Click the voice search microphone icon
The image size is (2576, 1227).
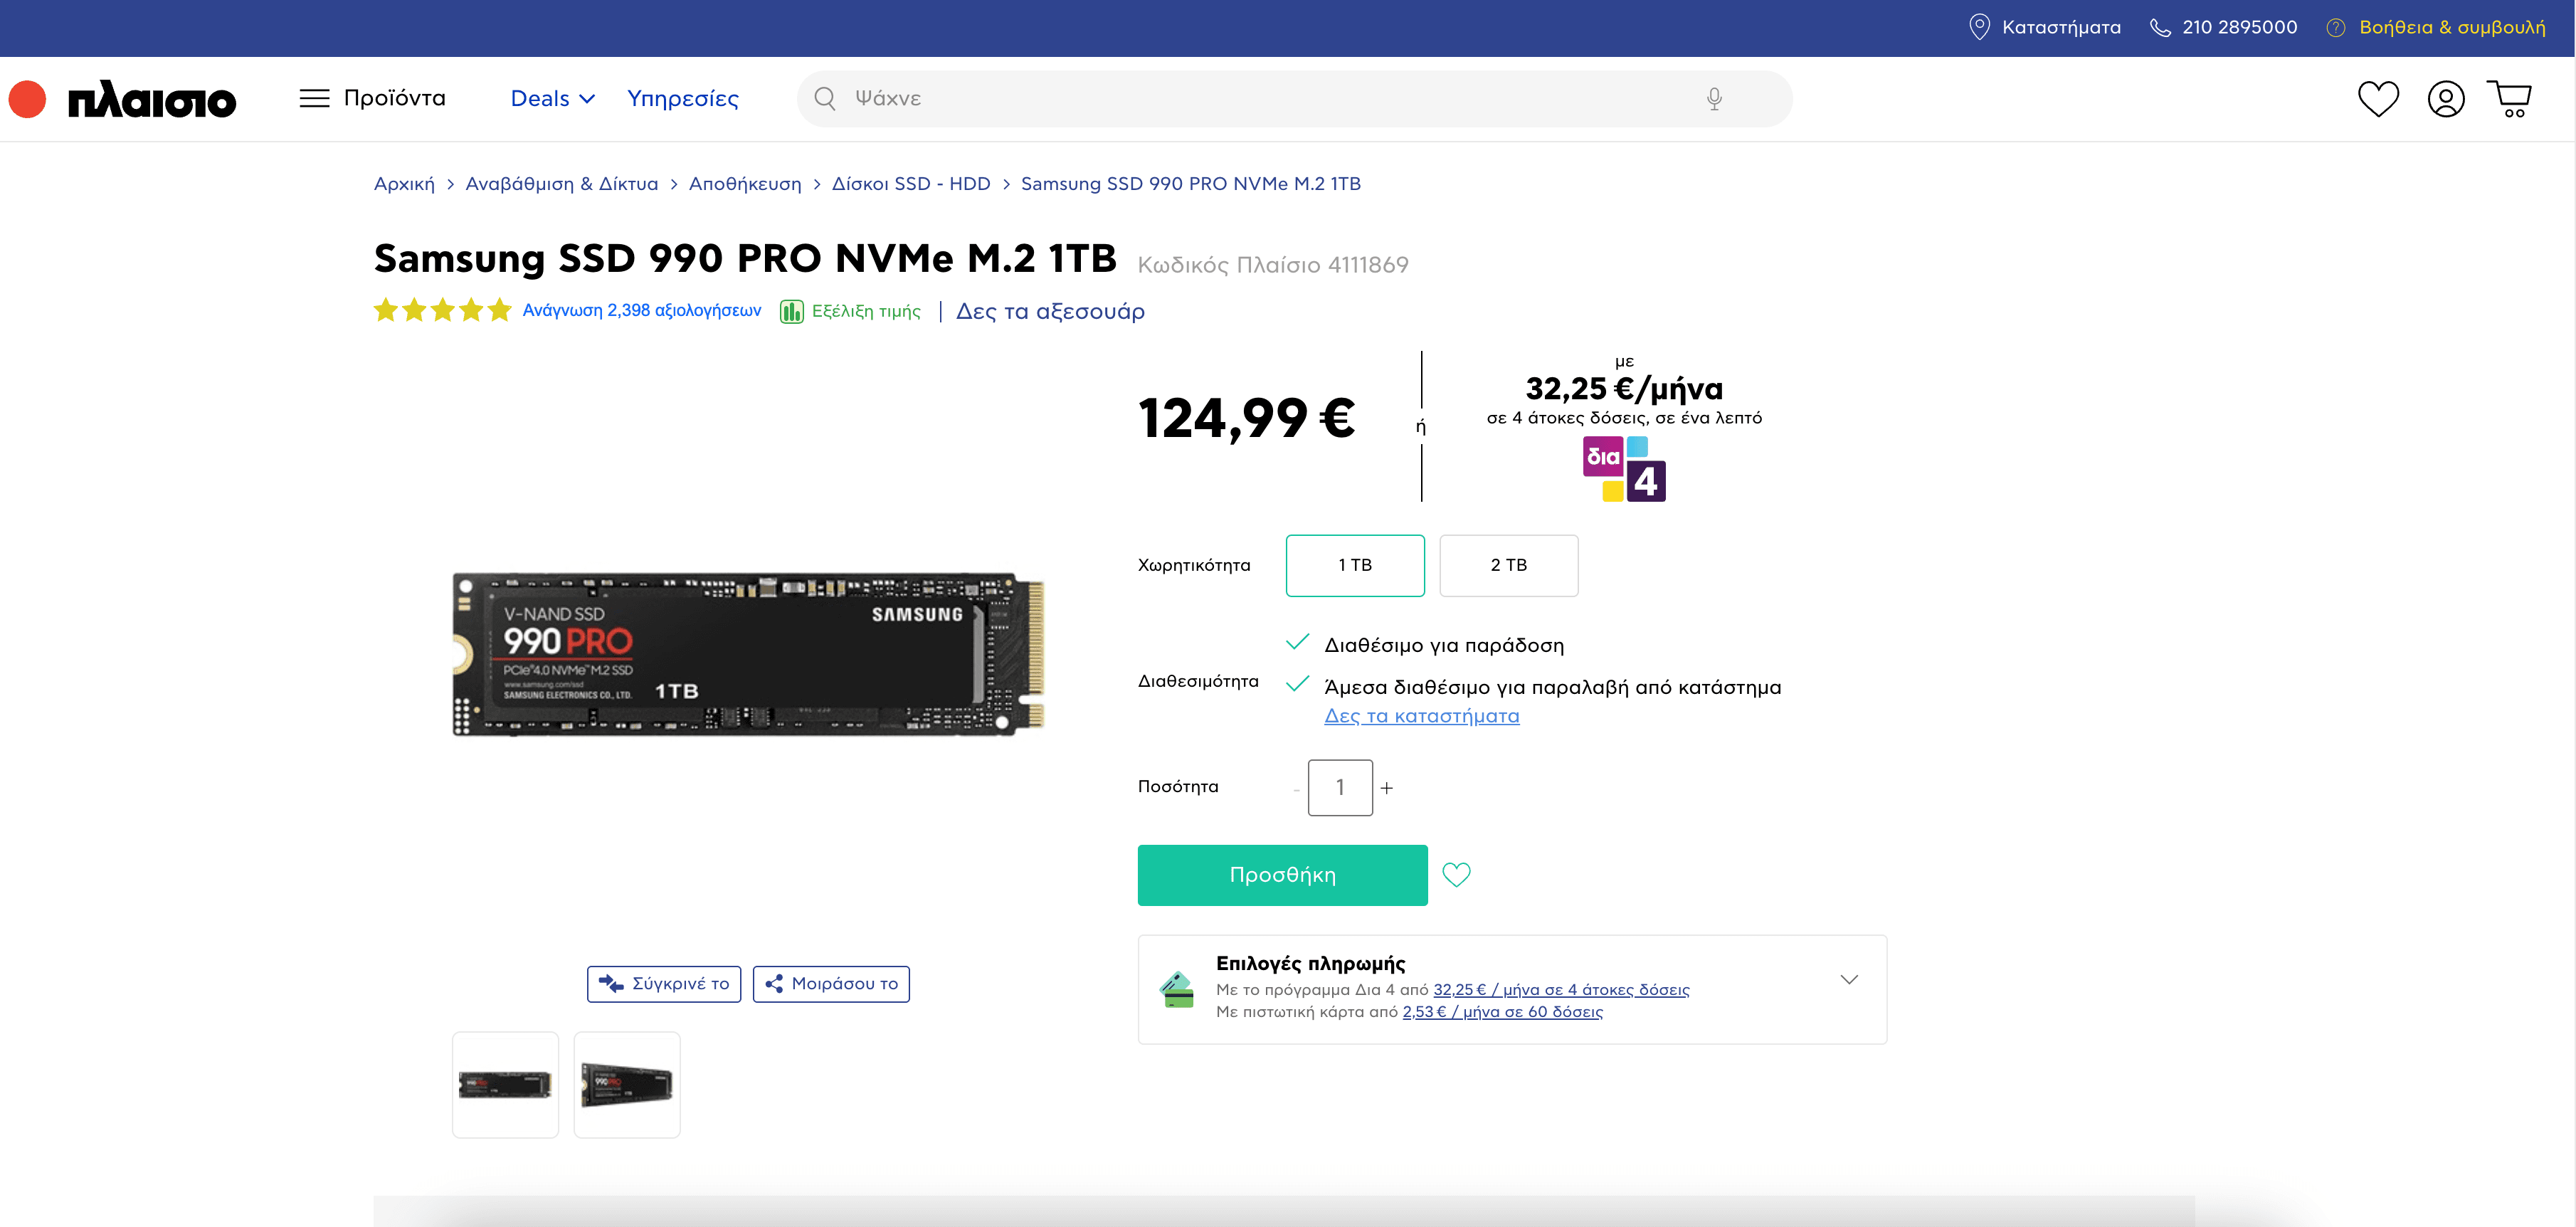1714,99
